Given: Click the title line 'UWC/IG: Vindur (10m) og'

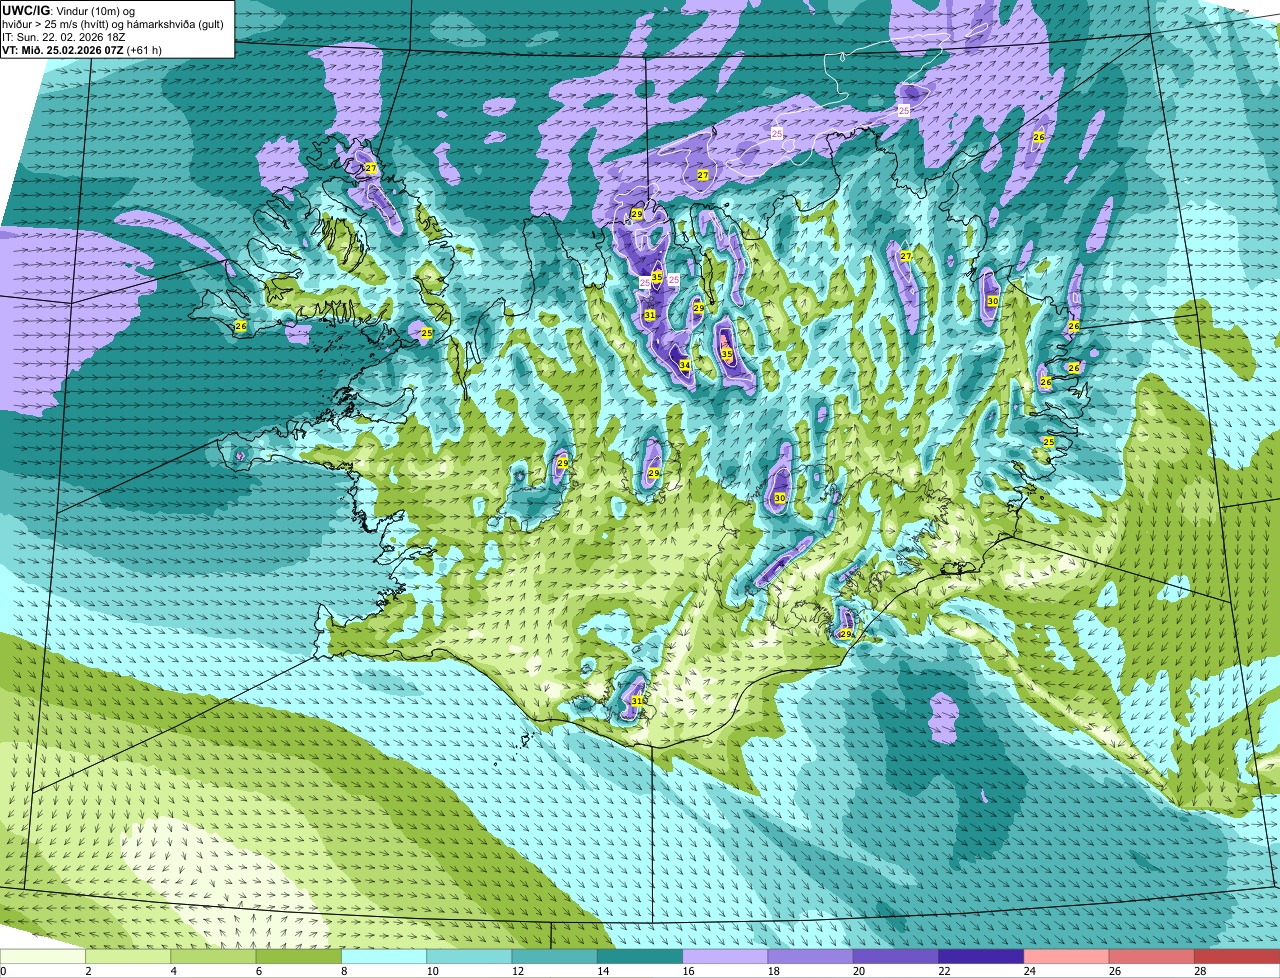Looking at the screenshot, I should click(68, 10).
